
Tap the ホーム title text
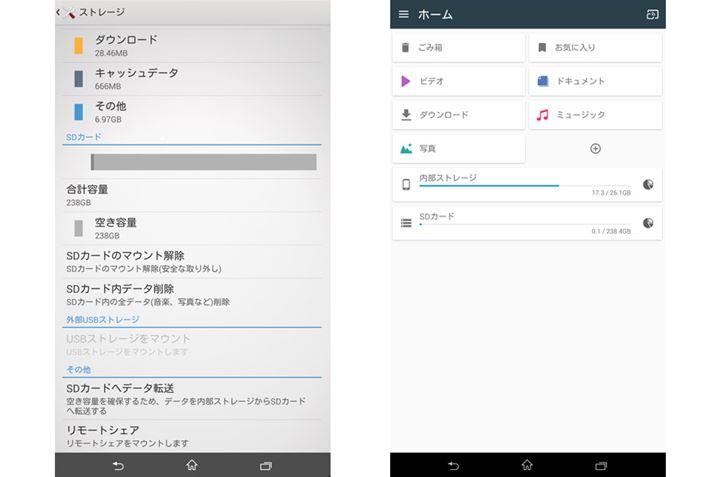[435, 15]
